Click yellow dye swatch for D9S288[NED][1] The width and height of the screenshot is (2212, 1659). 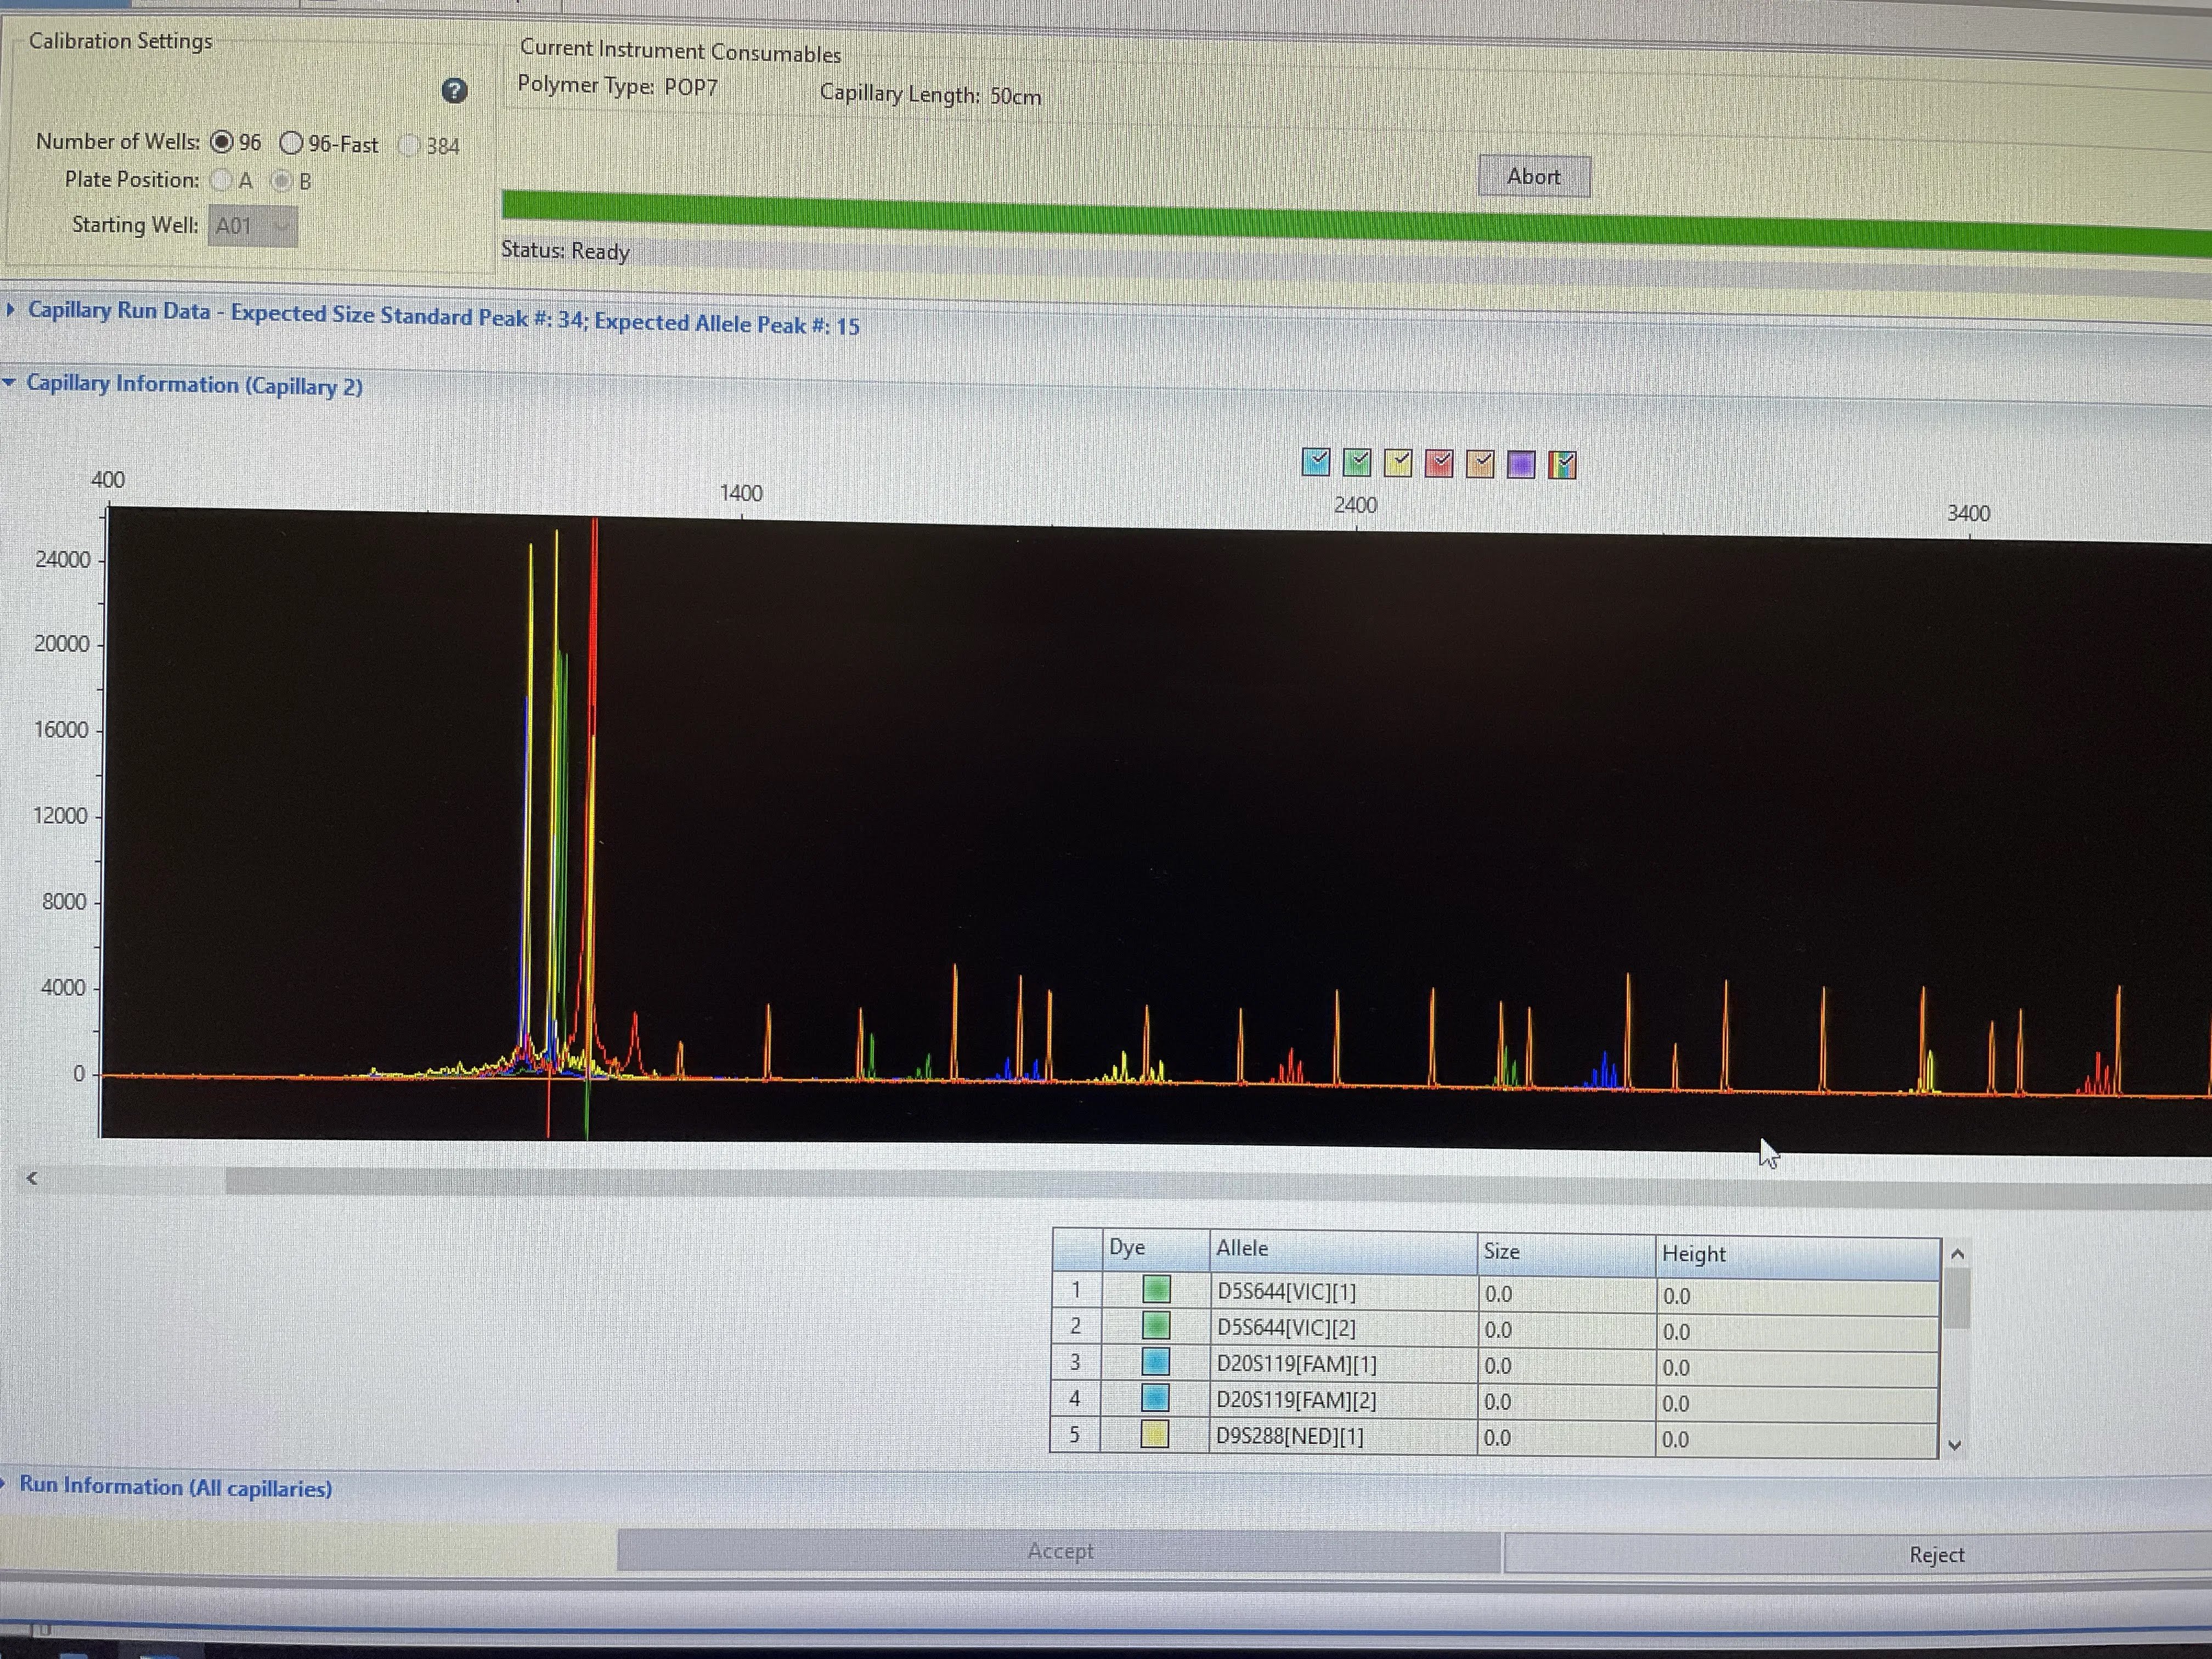click(x=1155, y=1434)
